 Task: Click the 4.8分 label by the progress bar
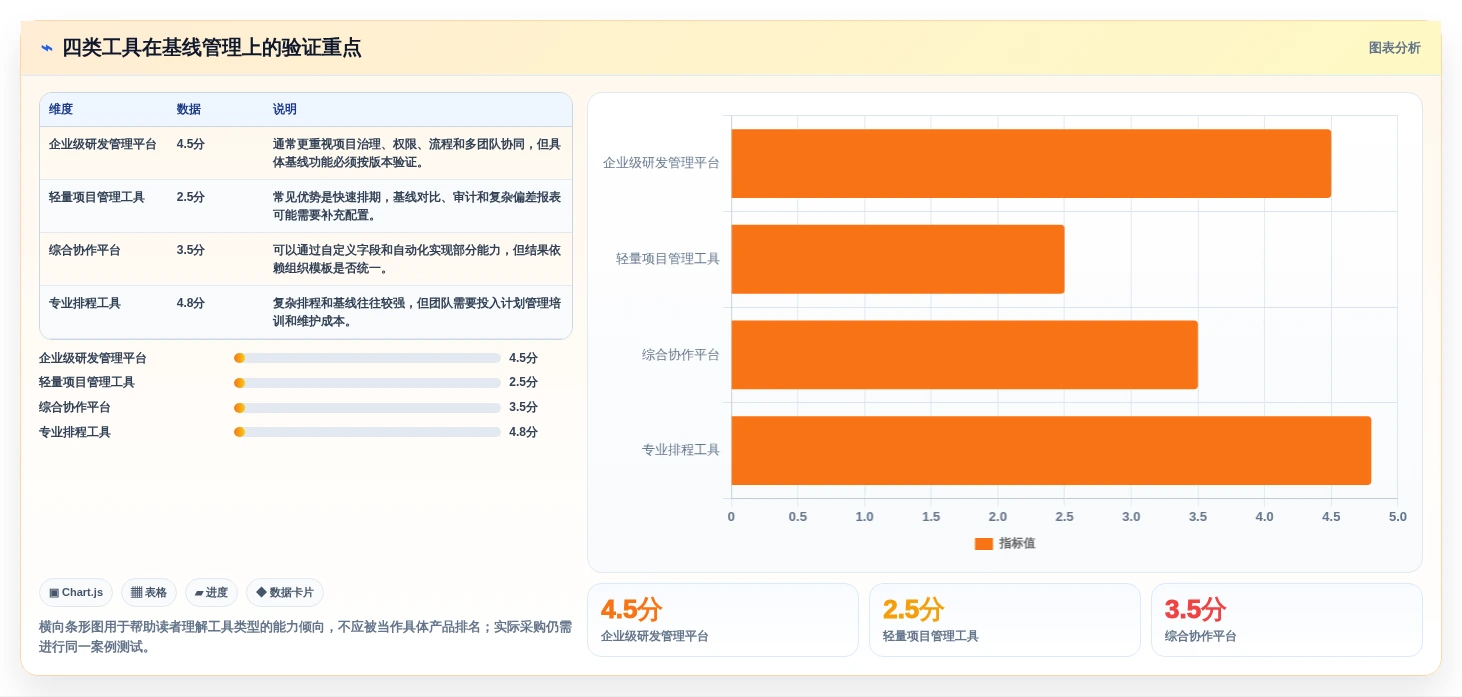pos(523,432)
